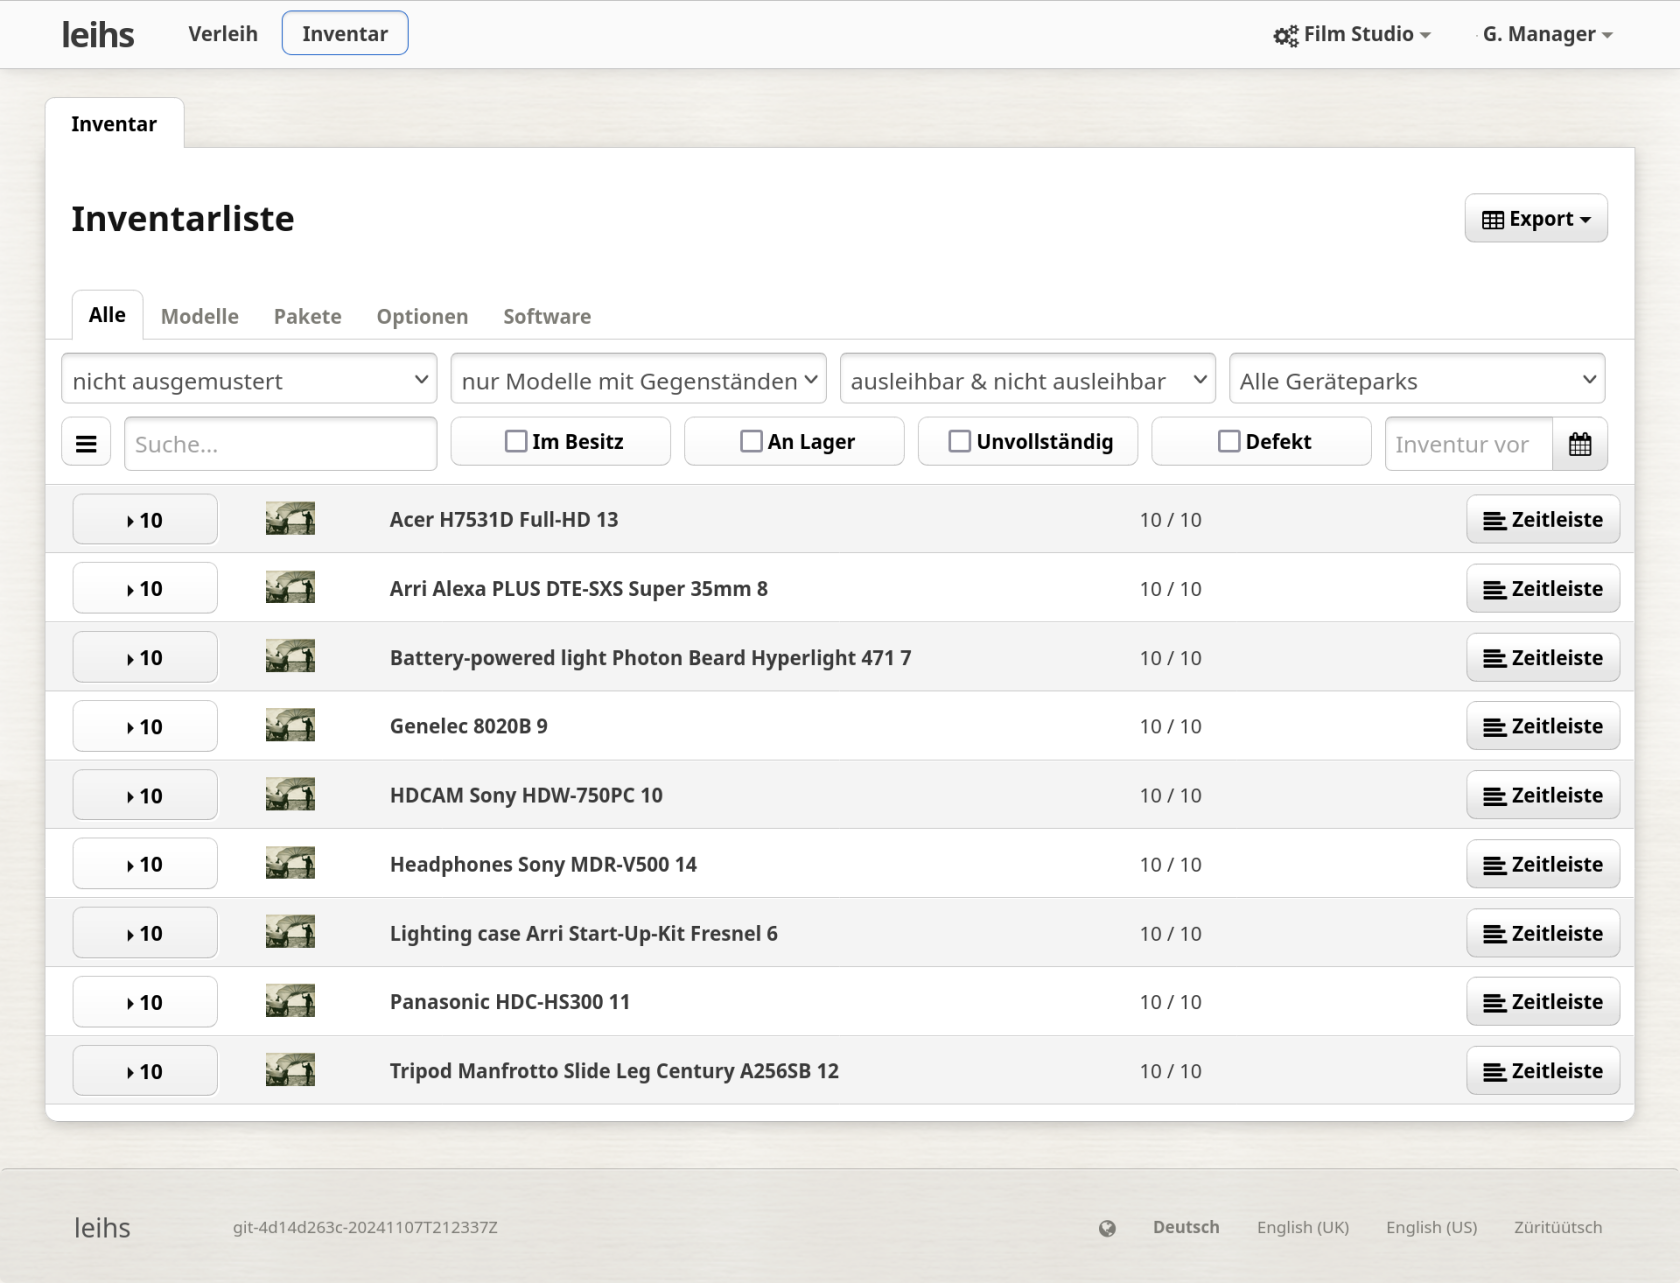Click thumbnail image of Genelec 8020B 9
Viewport: 1680px width, 1283px height.
(290, 726)
